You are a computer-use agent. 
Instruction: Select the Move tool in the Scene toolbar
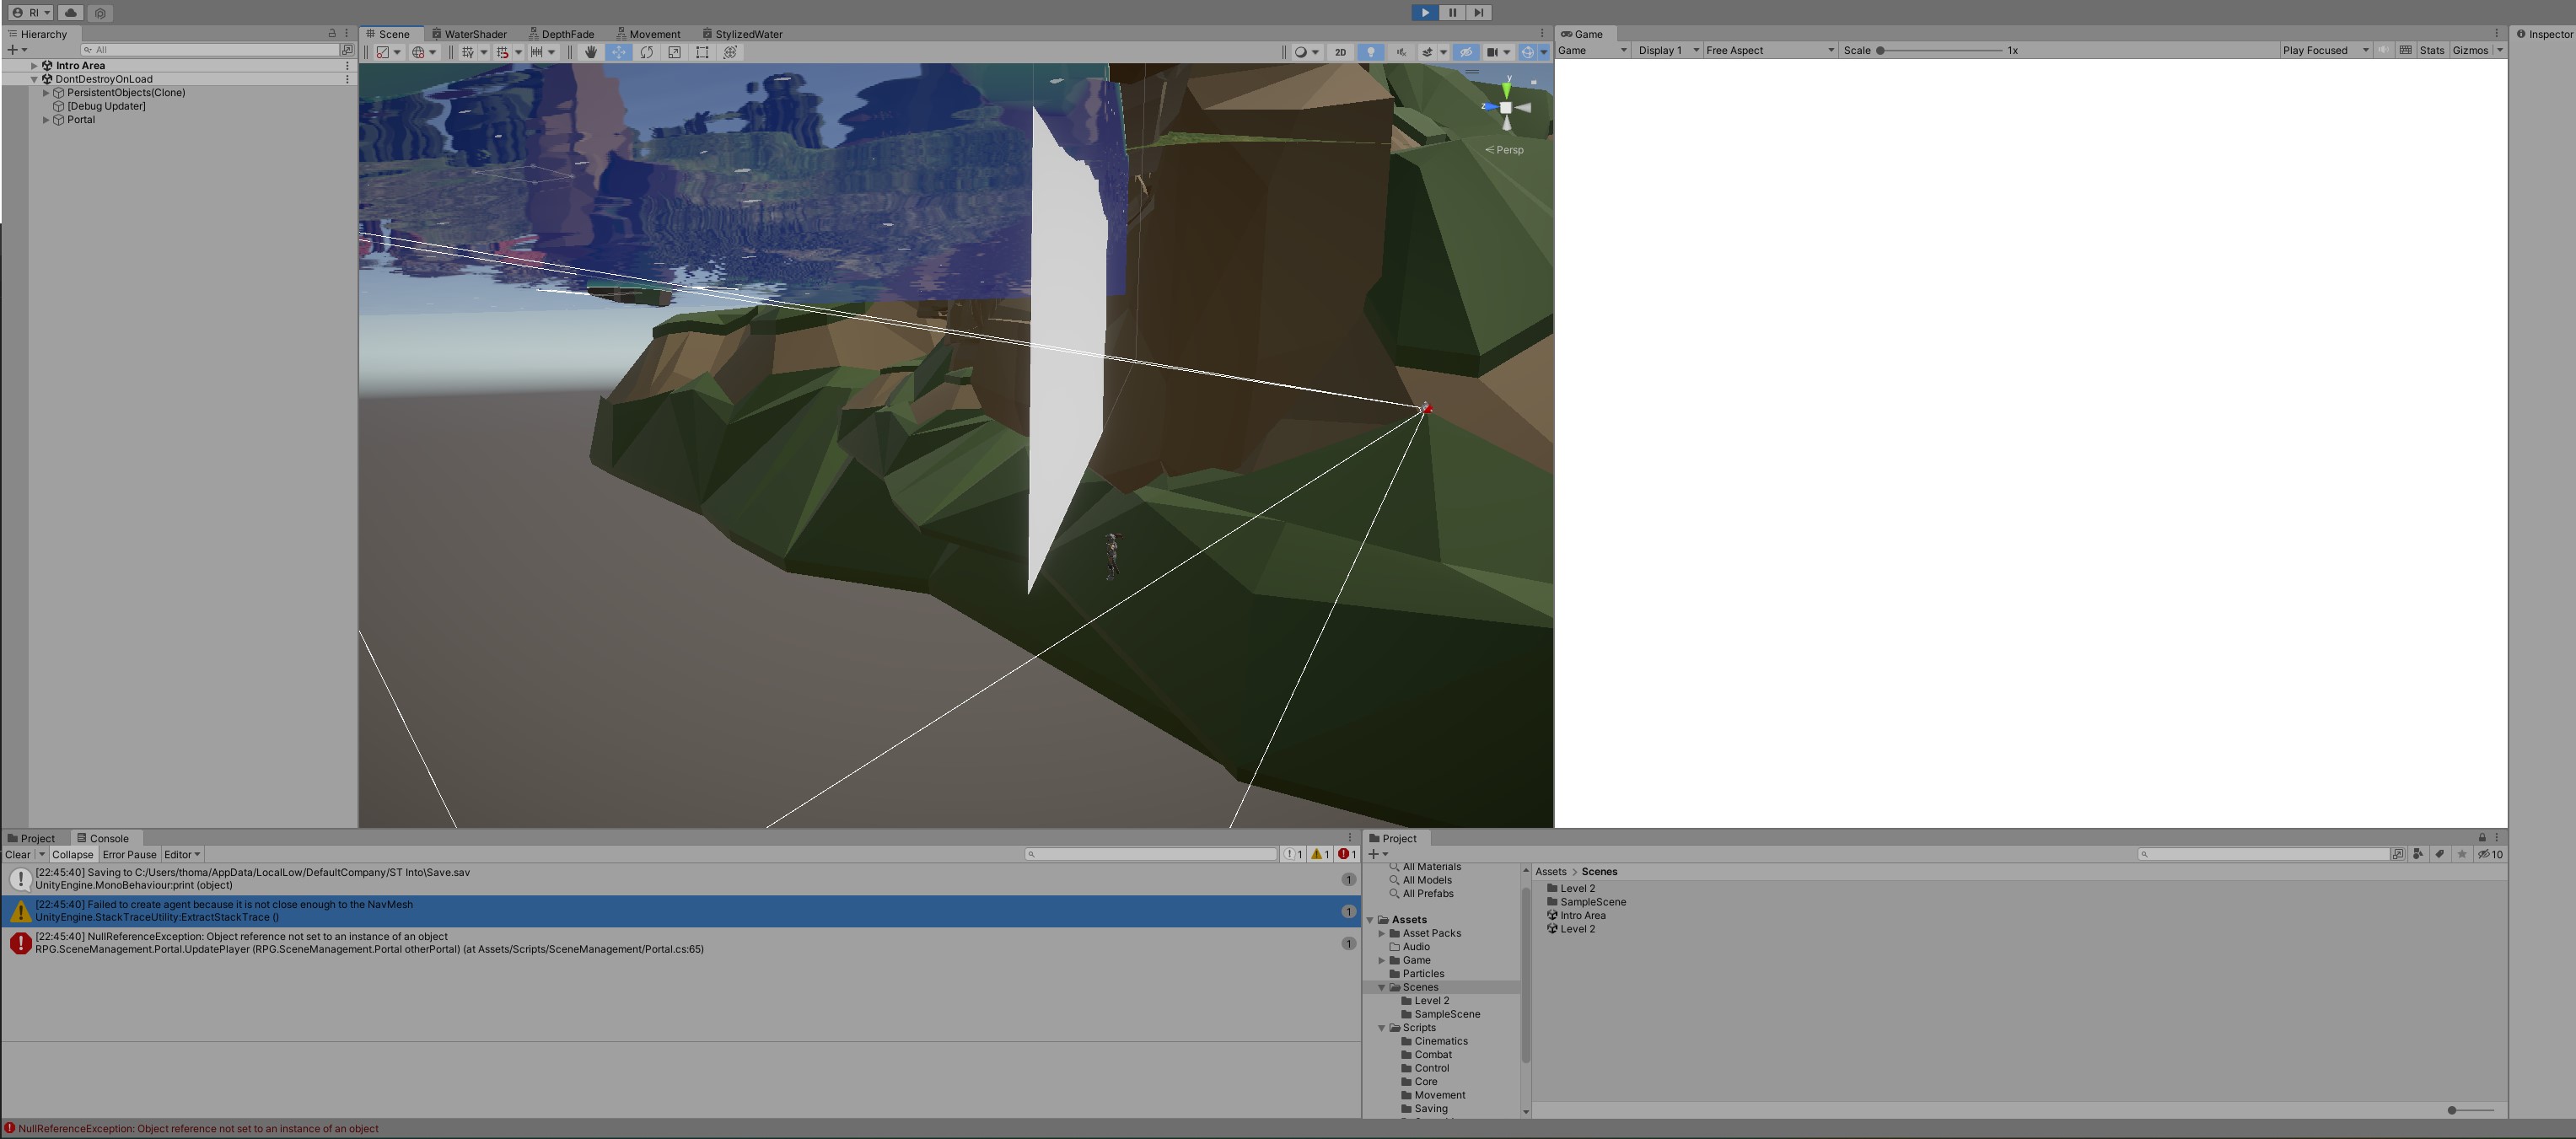coord(618,52)
